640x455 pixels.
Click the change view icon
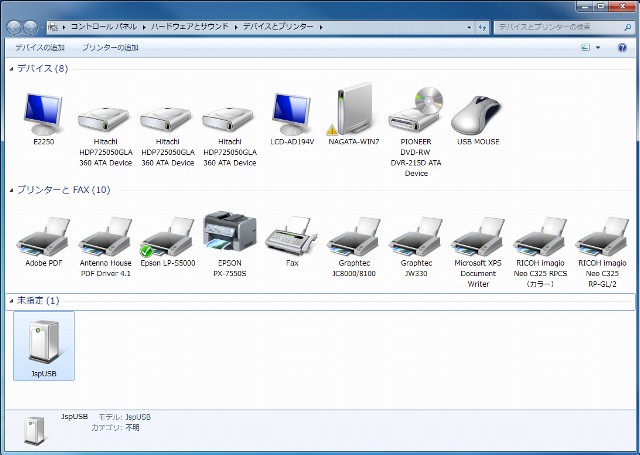[x=585, y=48]
